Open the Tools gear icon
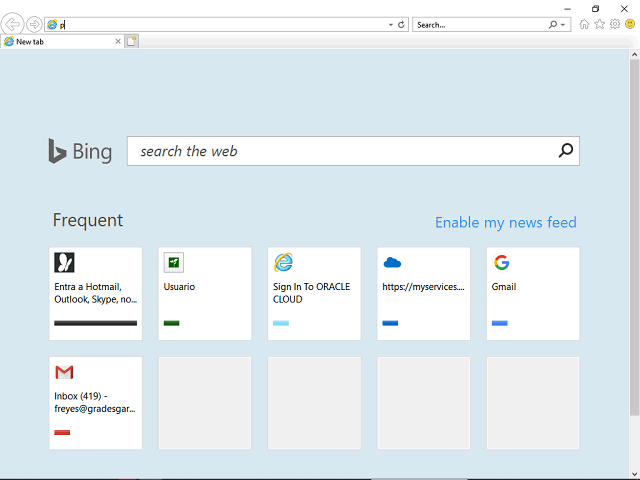Screen dimensions: 640x480 (615, 24)
